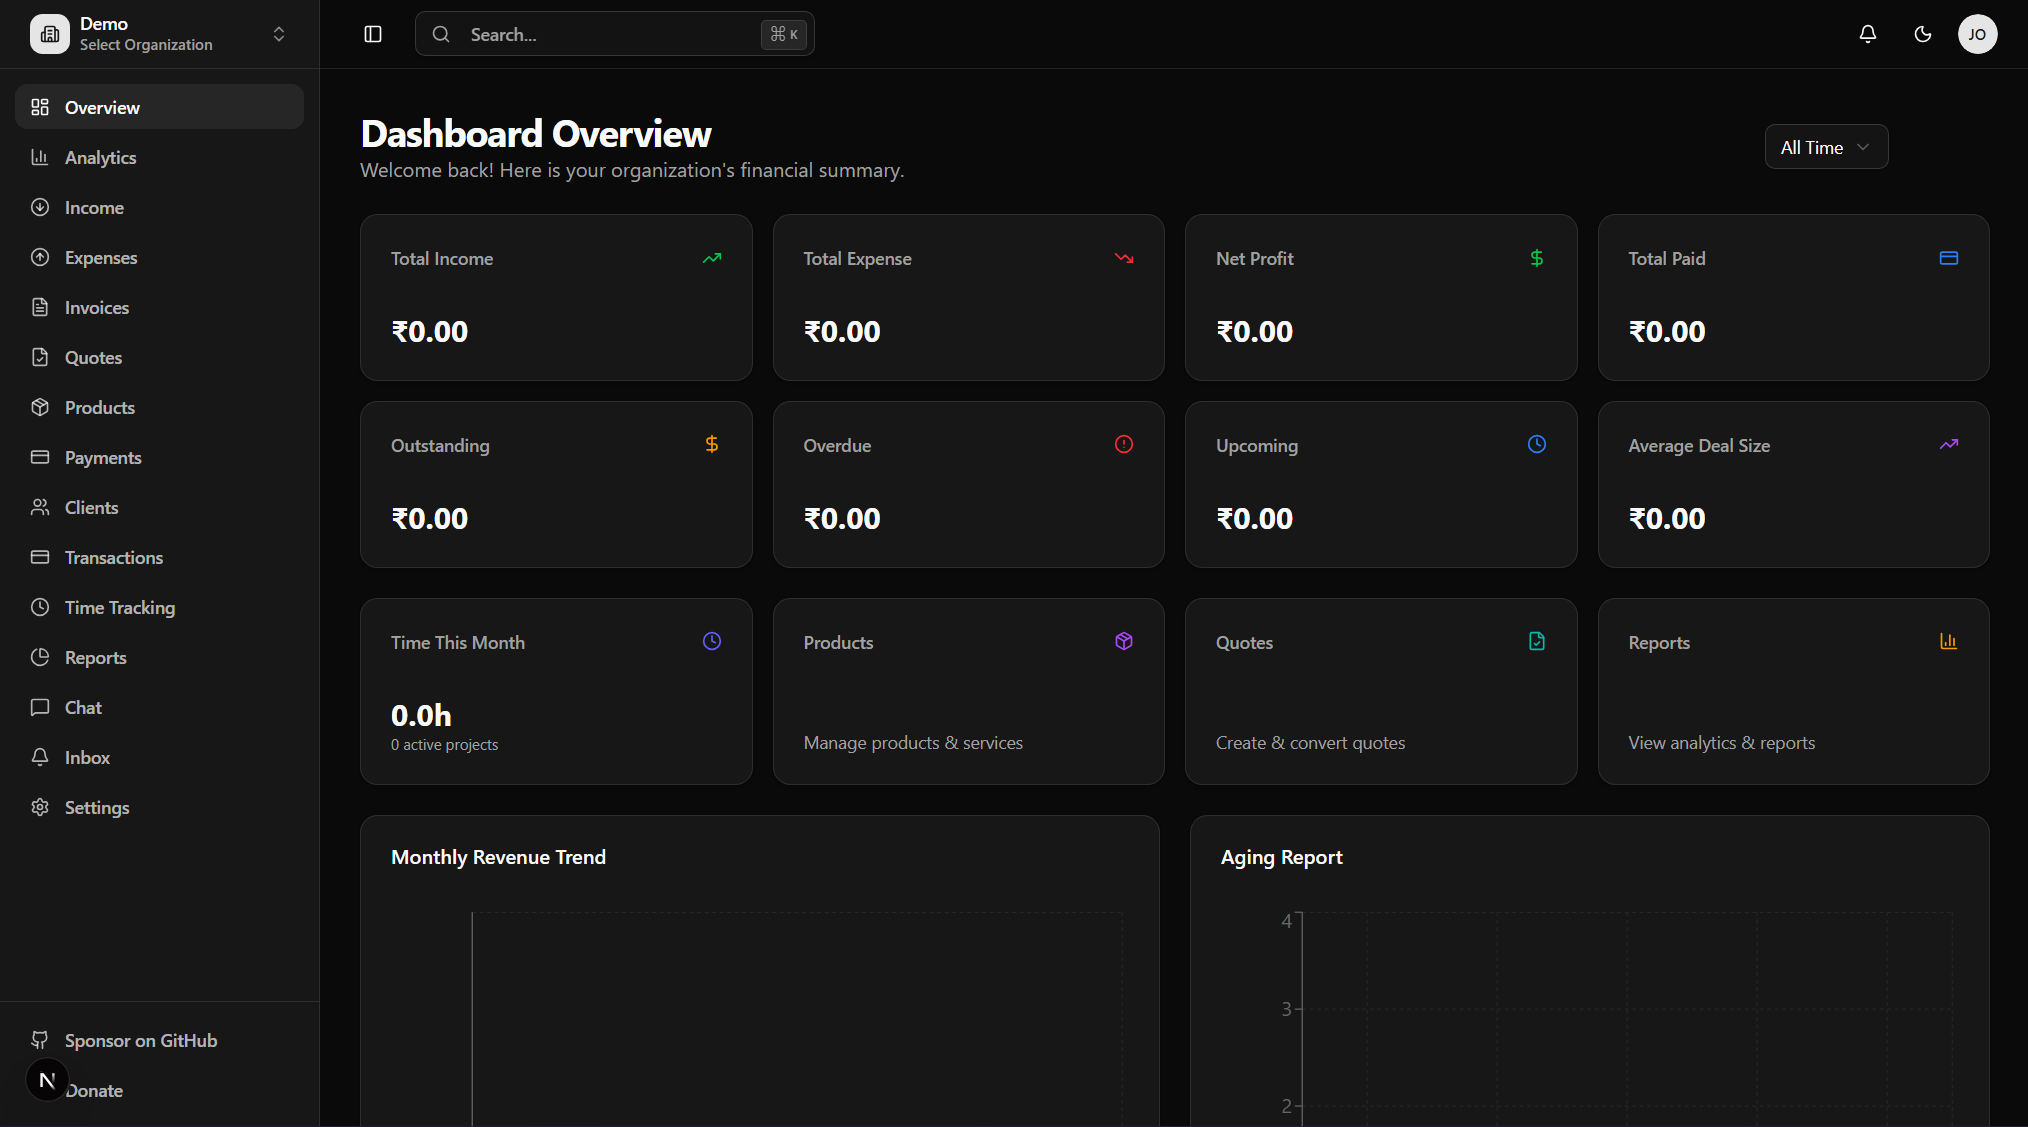Click the Total Paid card icon
2028x1127 pixels.
click(x=1948, y=258)
